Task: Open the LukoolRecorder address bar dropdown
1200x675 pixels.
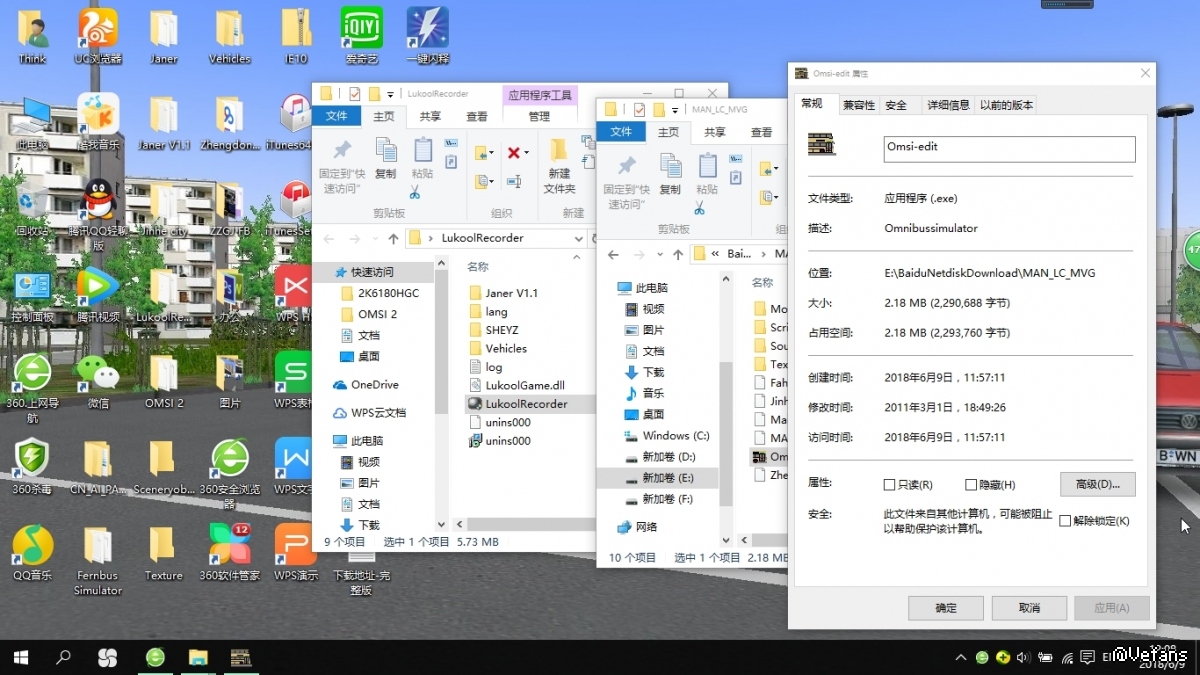Action: (x=579, y=239)
